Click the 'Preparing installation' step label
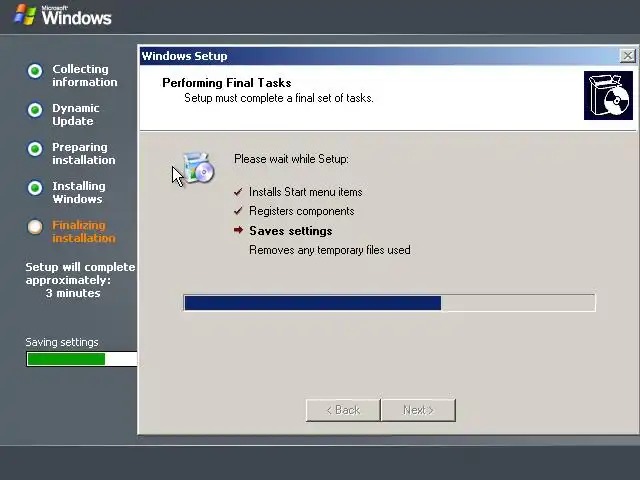 tap(84, 153)
